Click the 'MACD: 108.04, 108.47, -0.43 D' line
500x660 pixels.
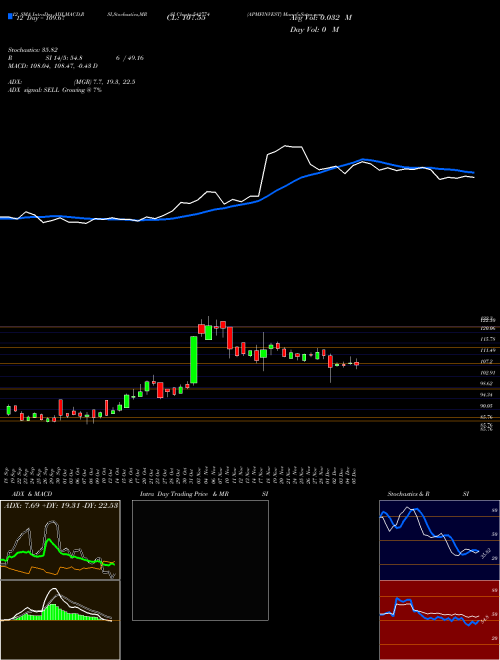[53, 66]
